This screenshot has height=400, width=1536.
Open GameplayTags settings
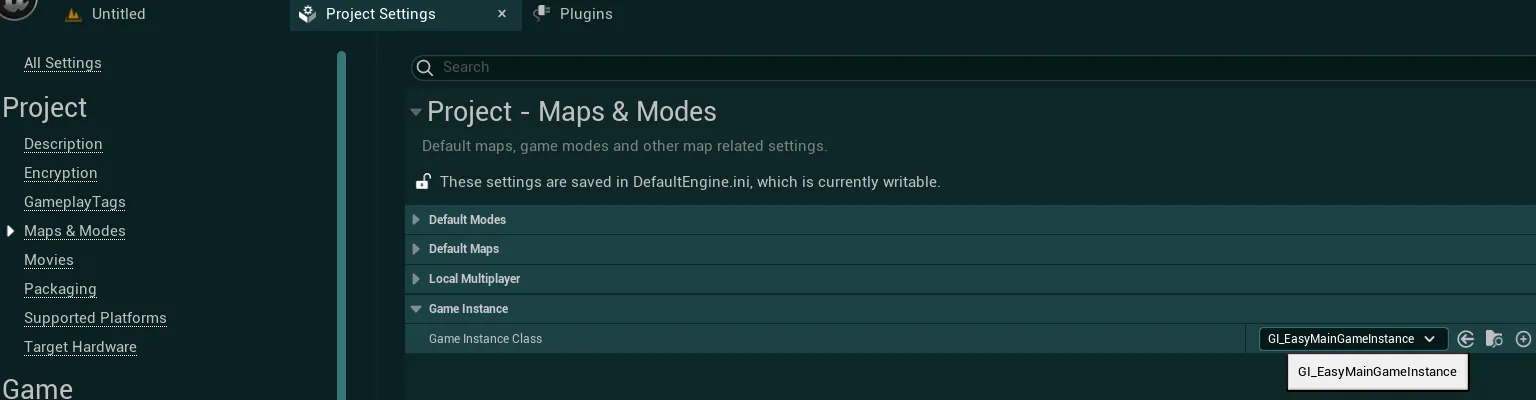click(75, 202)
